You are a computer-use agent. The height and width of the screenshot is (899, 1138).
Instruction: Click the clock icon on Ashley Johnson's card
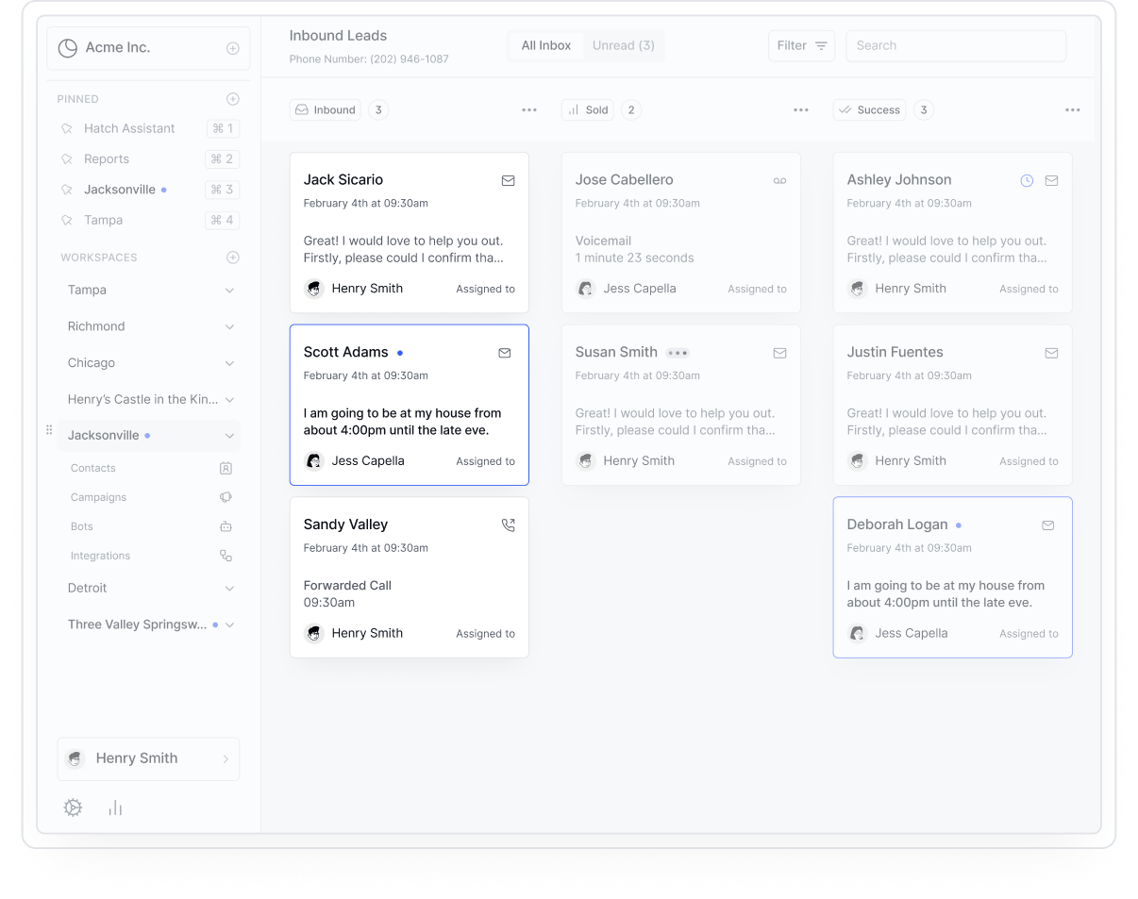coord(1026,180)
